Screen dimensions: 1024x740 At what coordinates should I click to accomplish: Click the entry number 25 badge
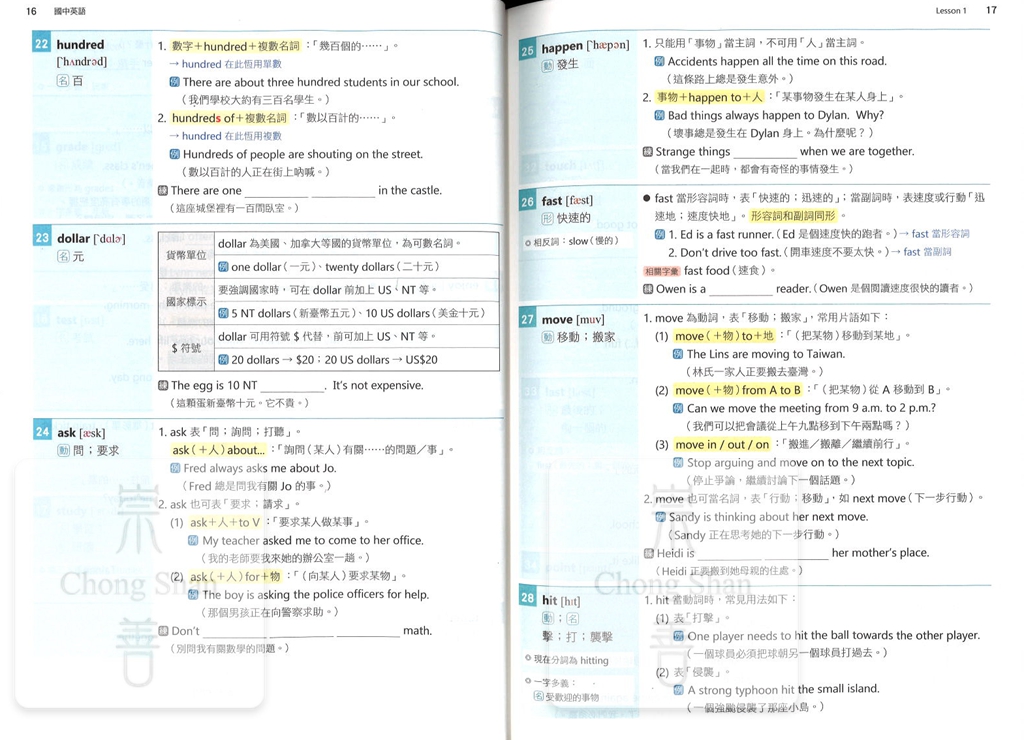528,50
